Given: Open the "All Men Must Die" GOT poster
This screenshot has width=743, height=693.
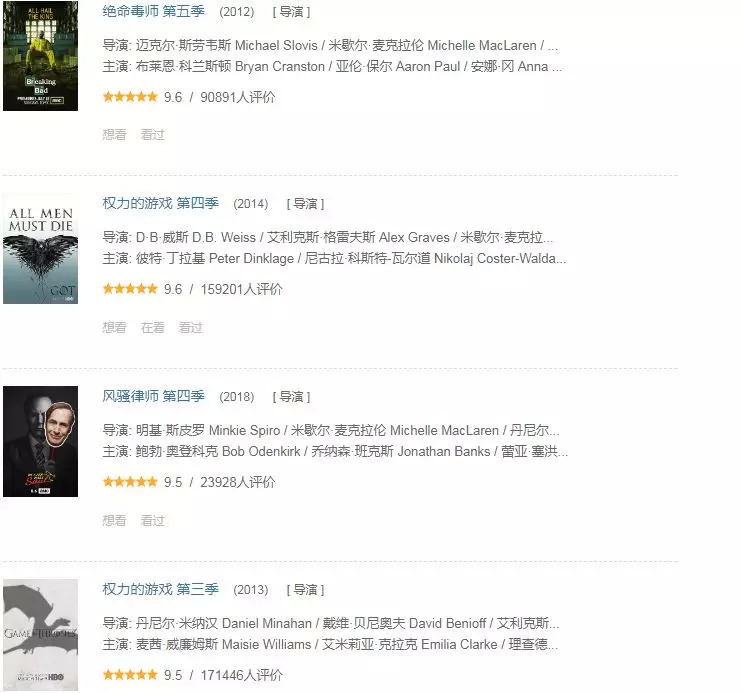Looking at the screenshot, I should [x=40, y=248].
